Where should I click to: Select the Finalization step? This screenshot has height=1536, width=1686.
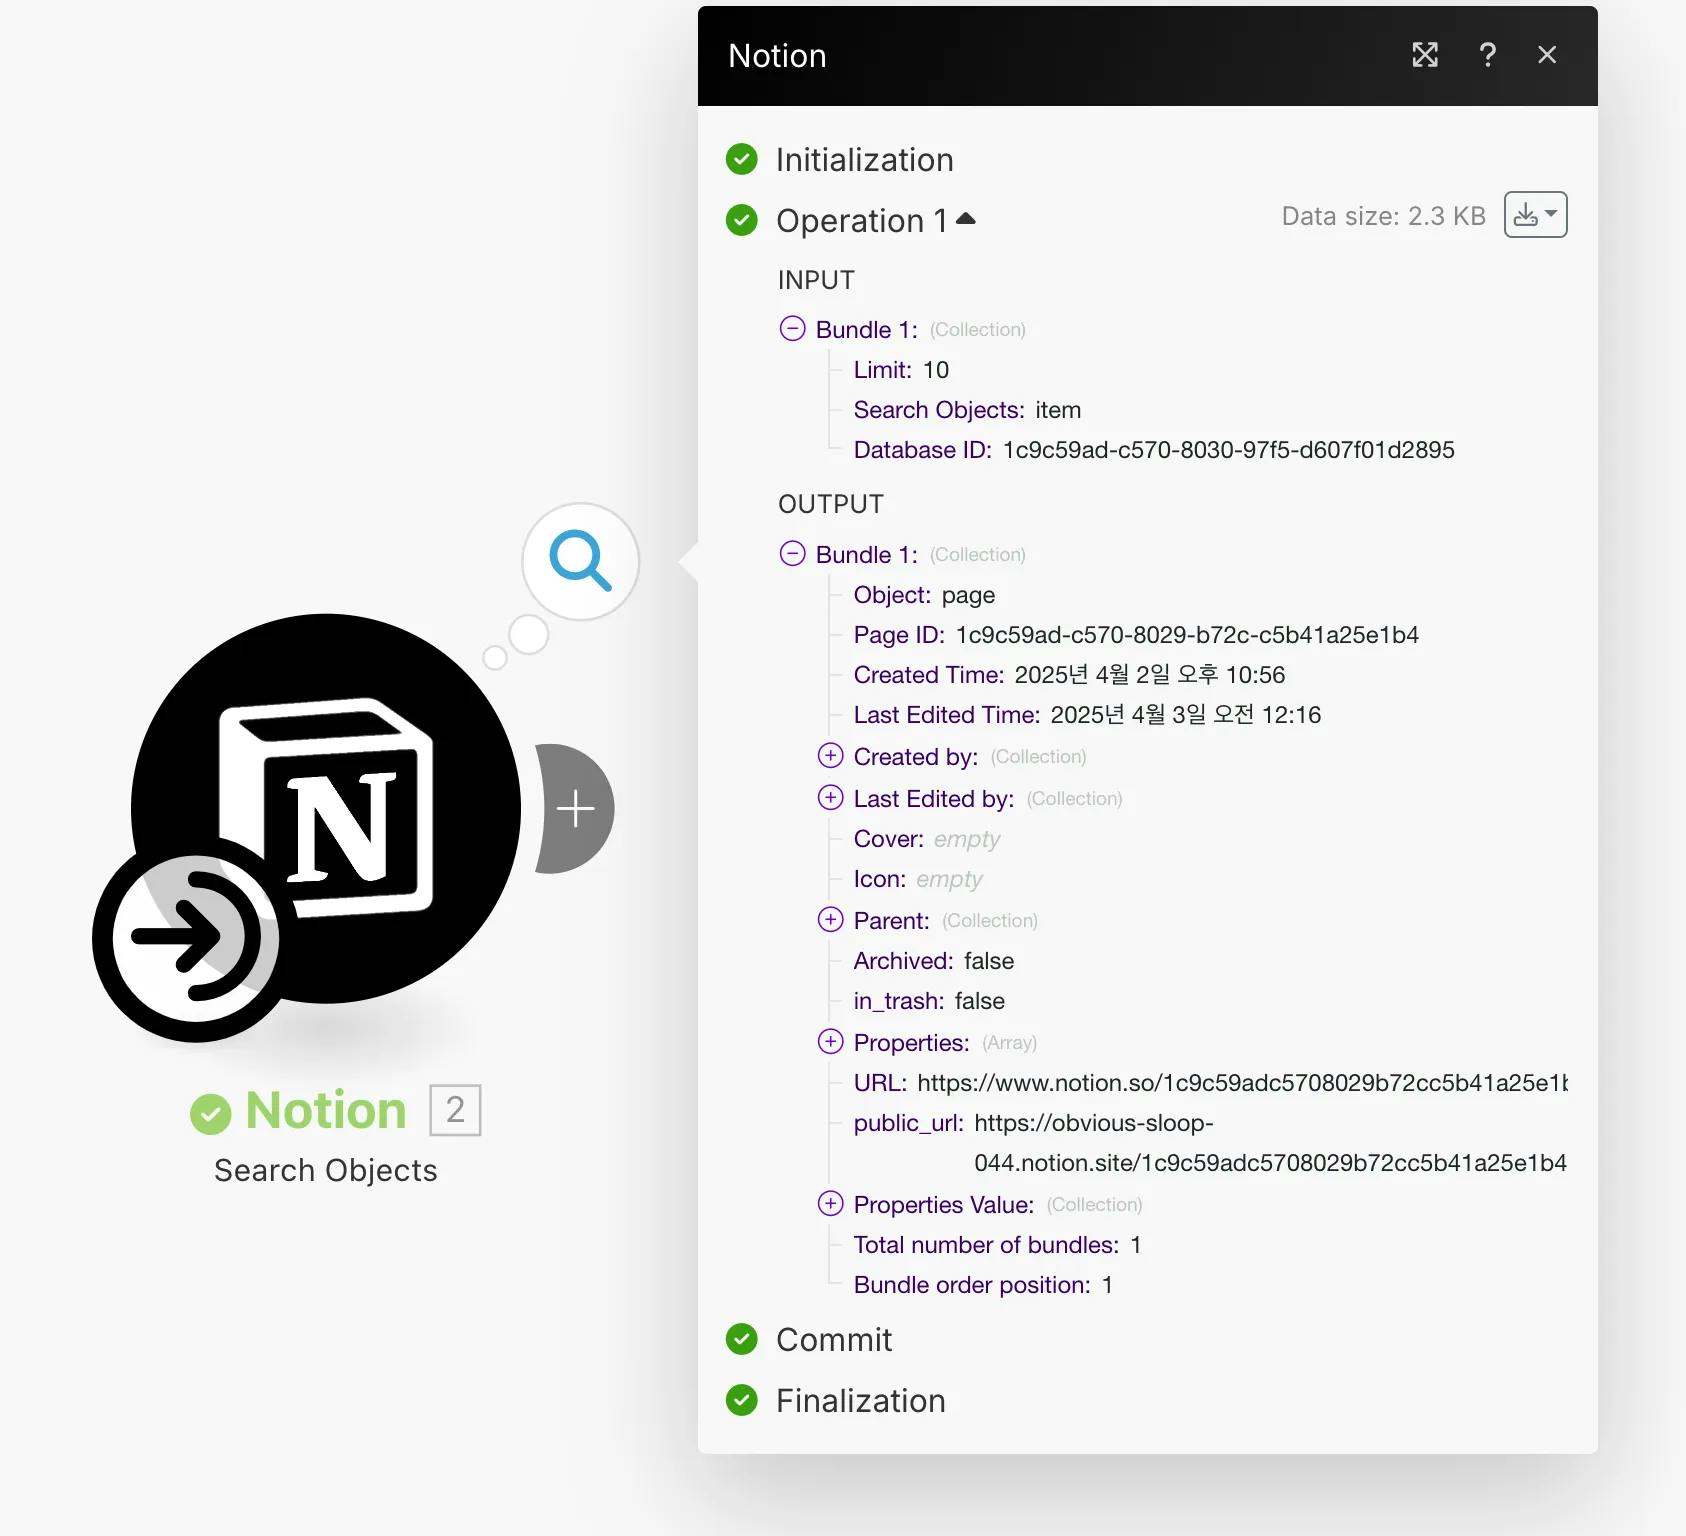[860, 1401]
